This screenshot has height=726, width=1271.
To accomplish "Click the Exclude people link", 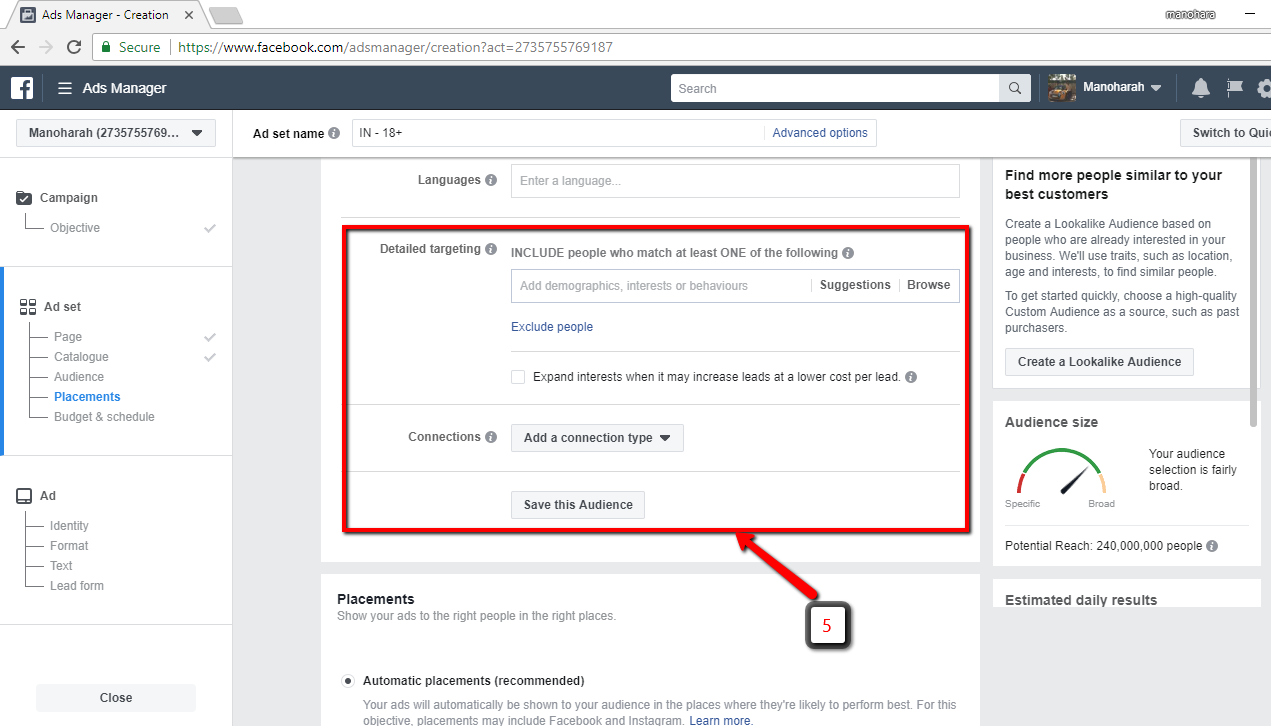I will point(552,327).
